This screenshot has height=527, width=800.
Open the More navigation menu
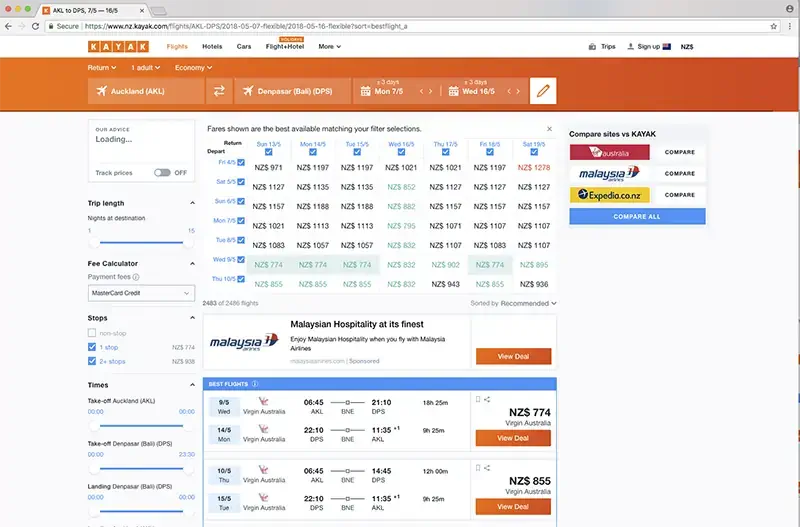(328, 46)
